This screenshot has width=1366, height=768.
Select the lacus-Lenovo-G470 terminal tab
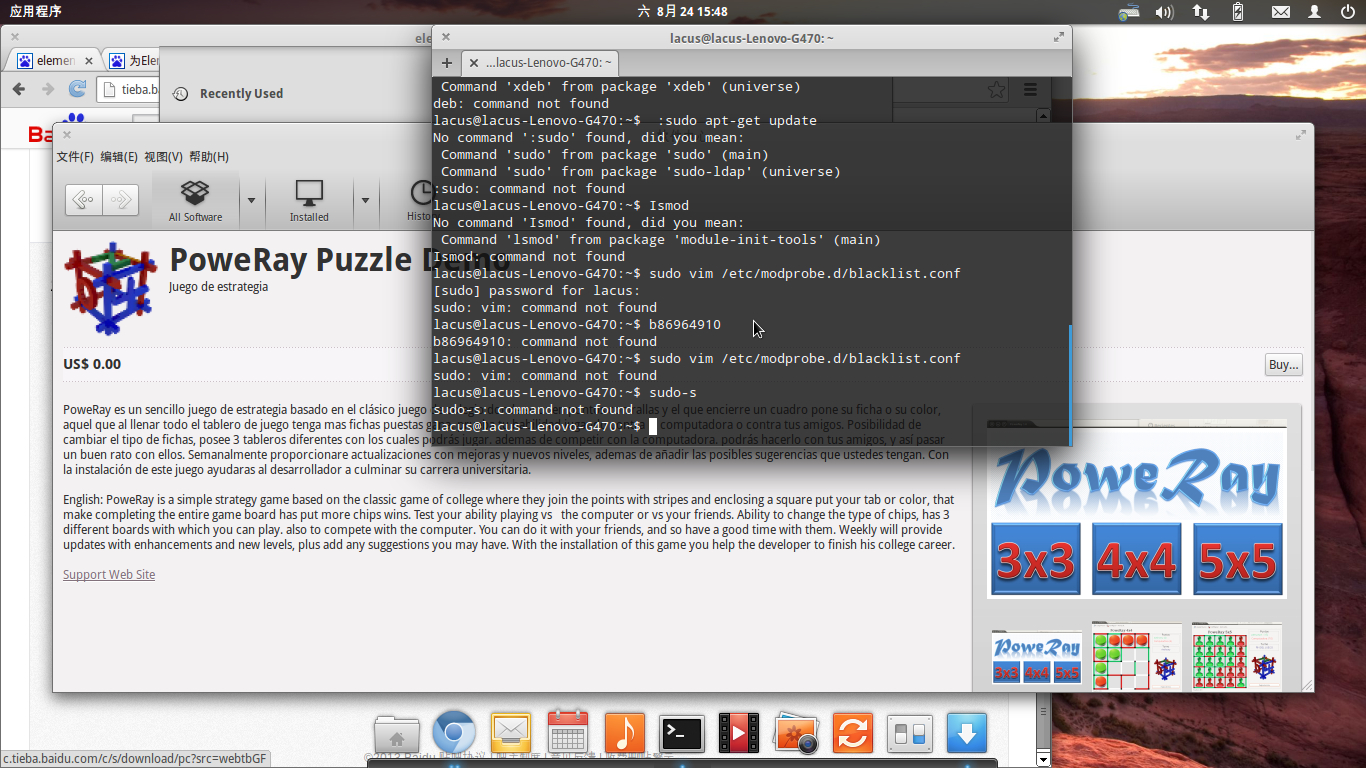(x=541, y=62)
